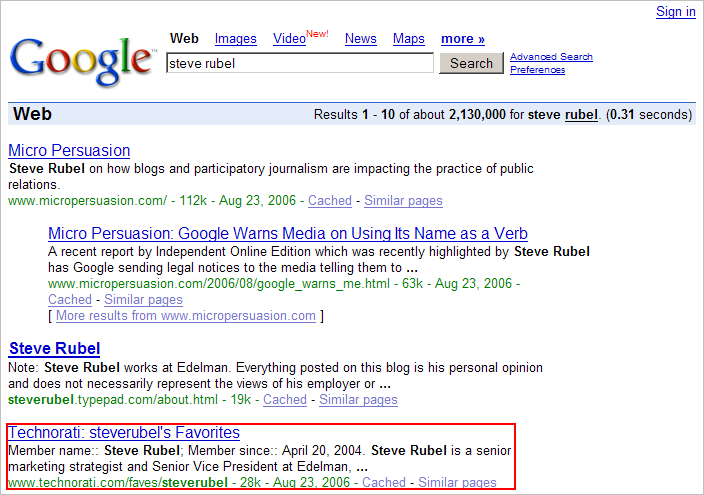This screenshot has height=495, width=704.
Task: Open the more » menu link
Action: pos(463,39)
